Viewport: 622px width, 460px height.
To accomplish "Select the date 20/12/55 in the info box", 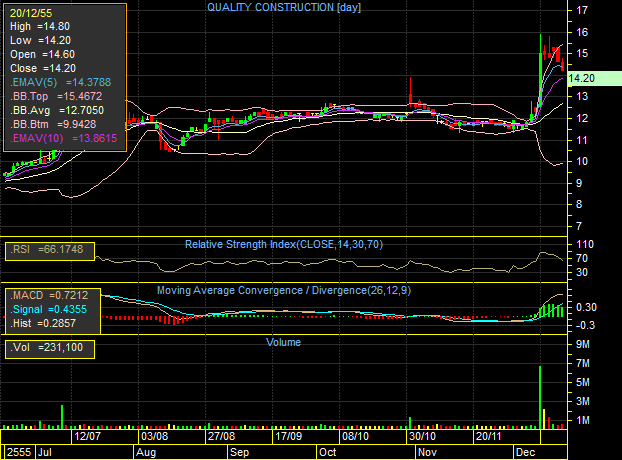I will pyautogui.click(x=31, y=13).
